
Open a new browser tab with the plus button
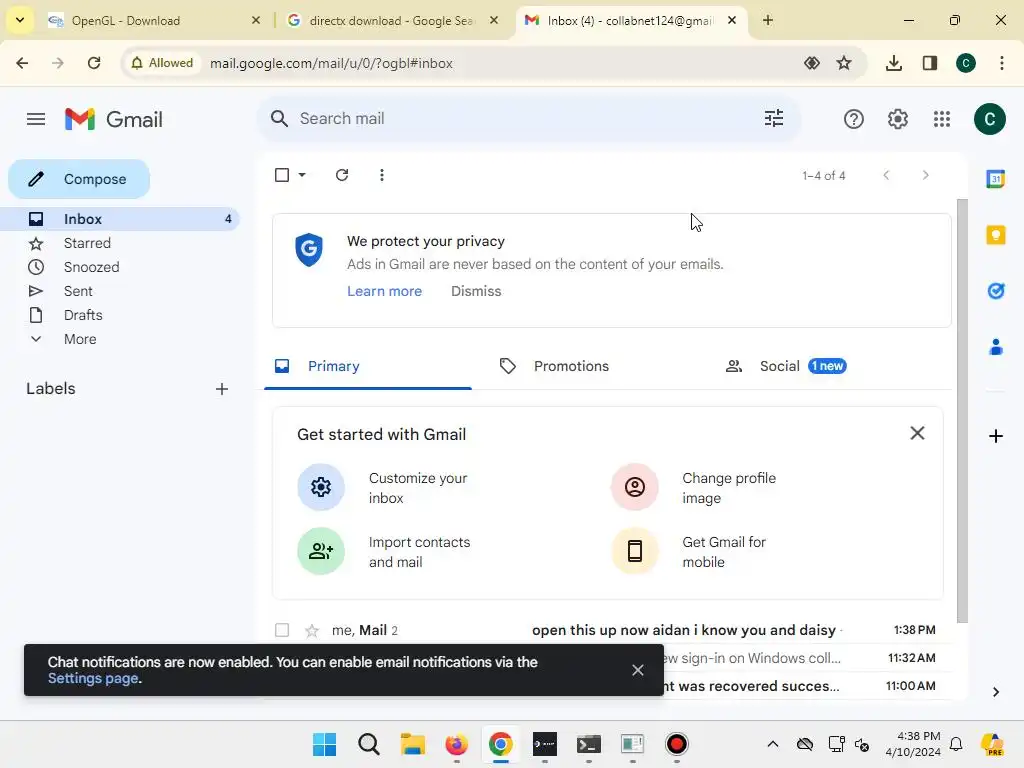pyautogui.click(x=768, y=20)
